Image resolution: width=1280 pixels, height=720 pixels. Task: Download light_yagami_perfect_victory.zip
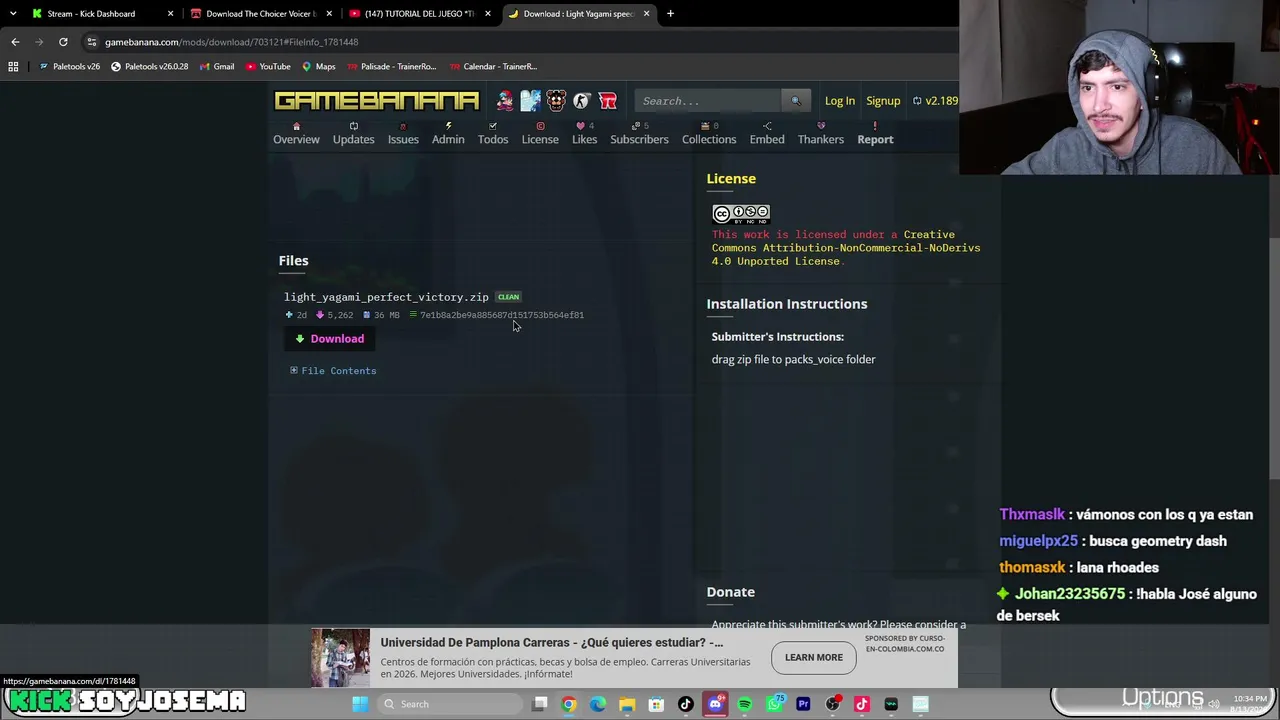tap(330, 339)
